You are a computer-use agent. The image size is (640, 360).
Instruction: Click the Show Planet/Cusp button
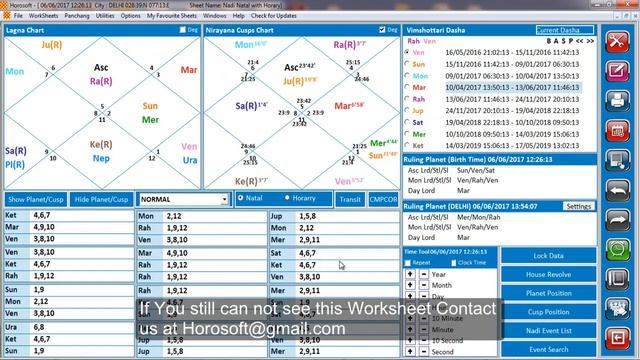[x=36, y=200]
